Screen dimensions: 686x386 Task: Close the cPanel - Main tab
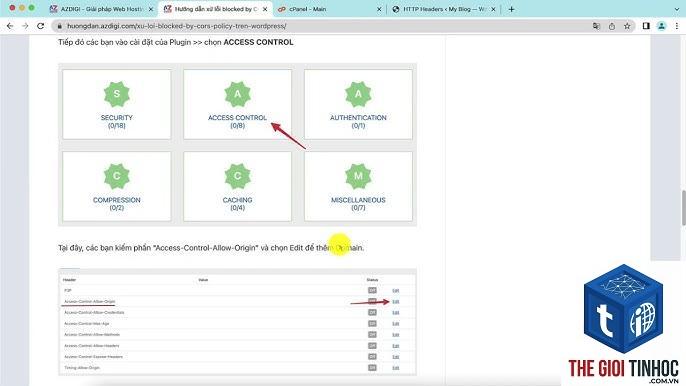(379, 9)
